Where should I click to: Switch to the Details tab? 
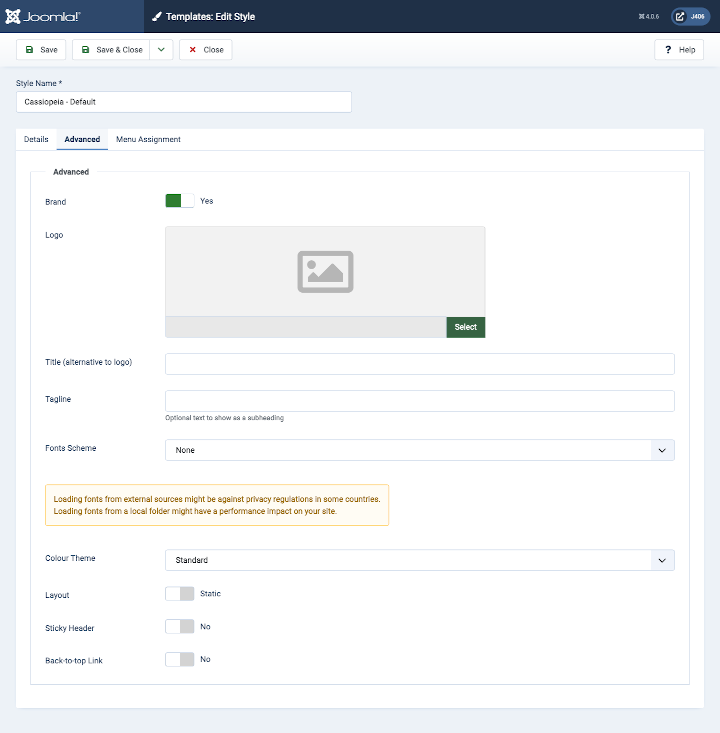36,140
